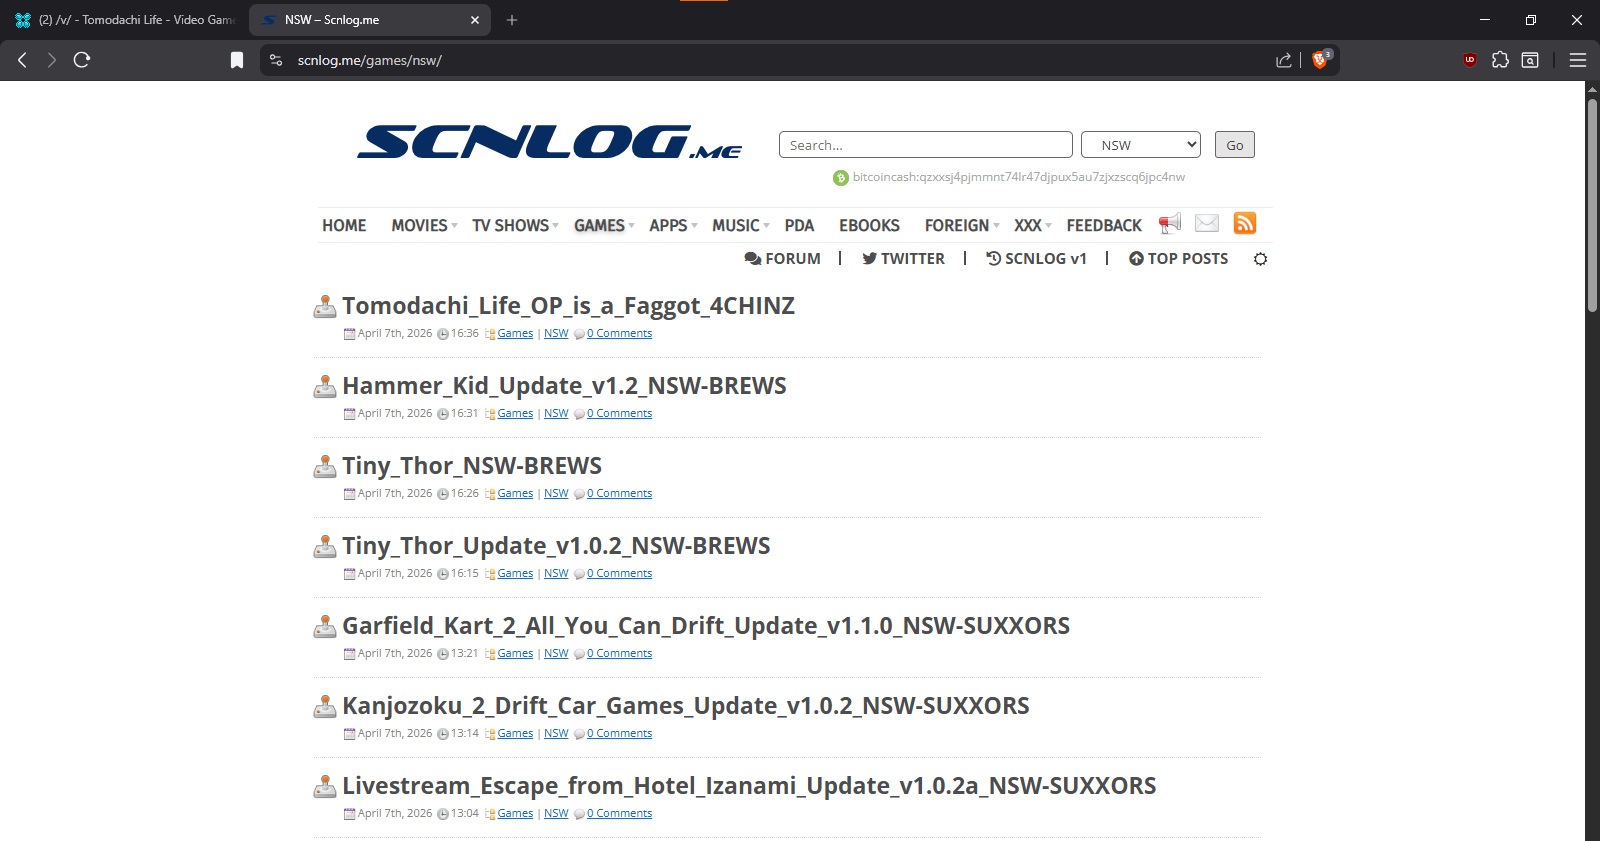Image resolution: width=1600 pixels, height=841 pixels.
Task: Click the joystick icon beside Hammer_Kid_Update post
Action: [x=325, y=386]
